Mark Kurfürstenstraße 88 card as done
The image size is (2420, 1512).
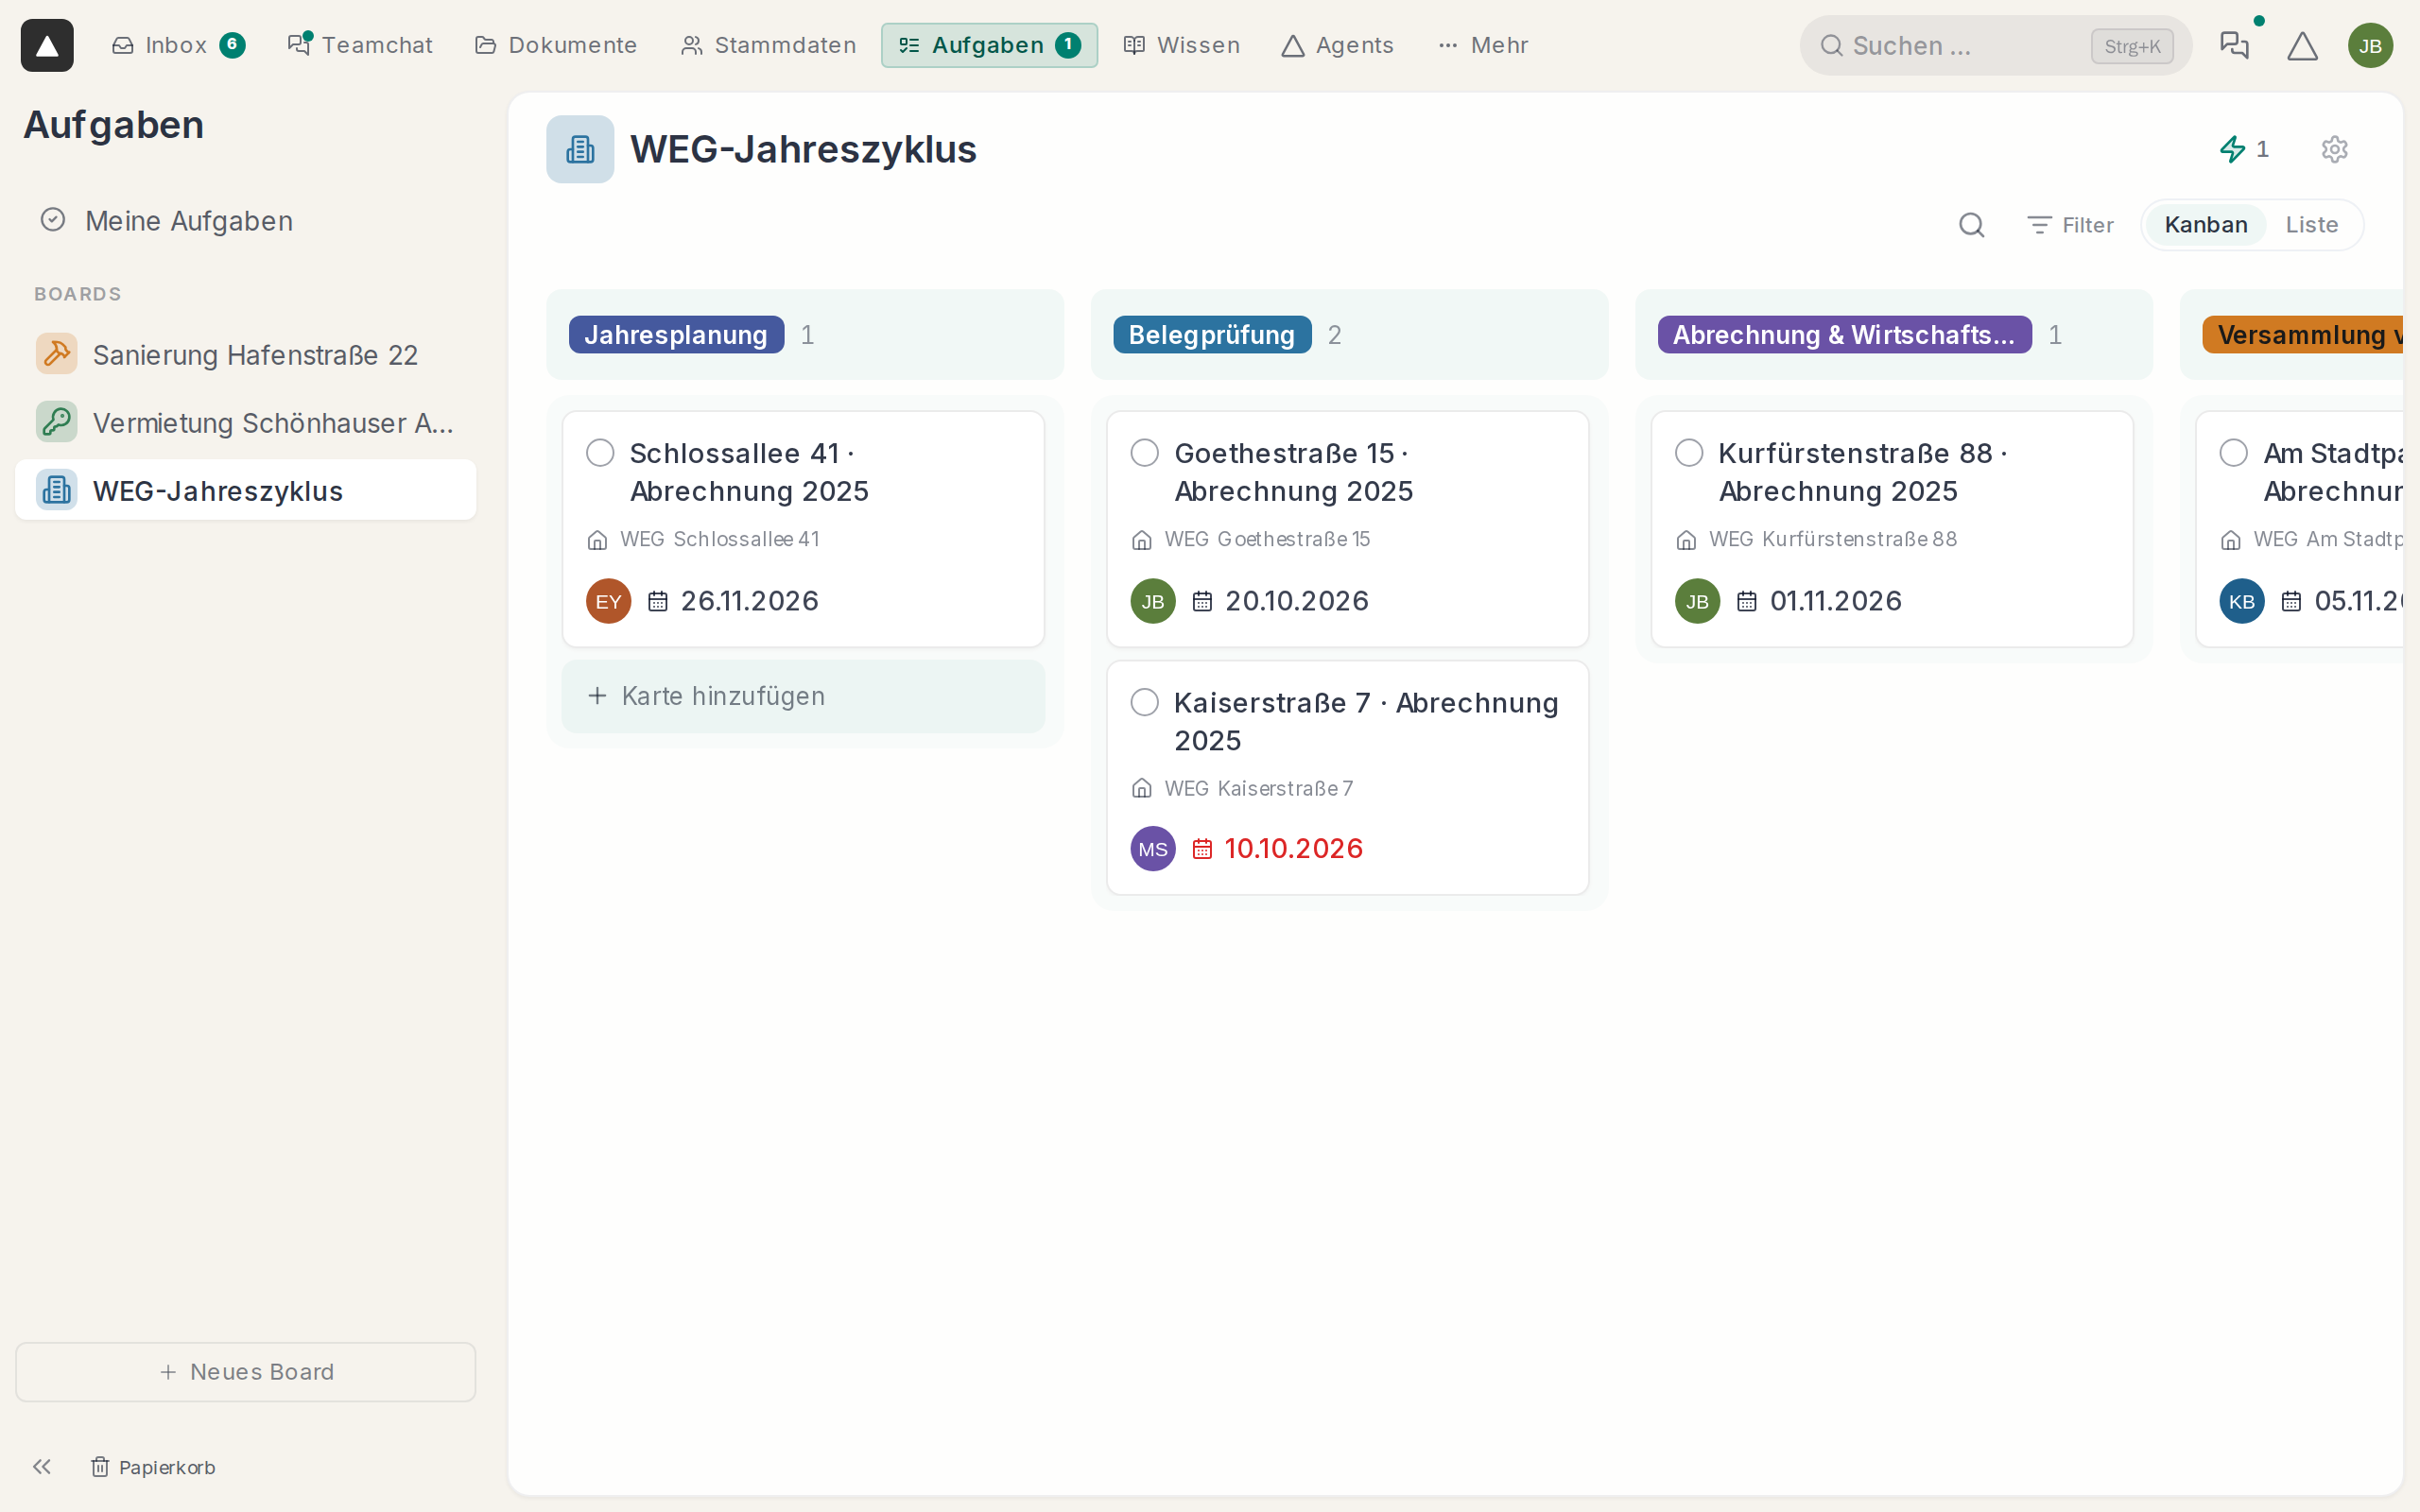(x=1689, y=453)
